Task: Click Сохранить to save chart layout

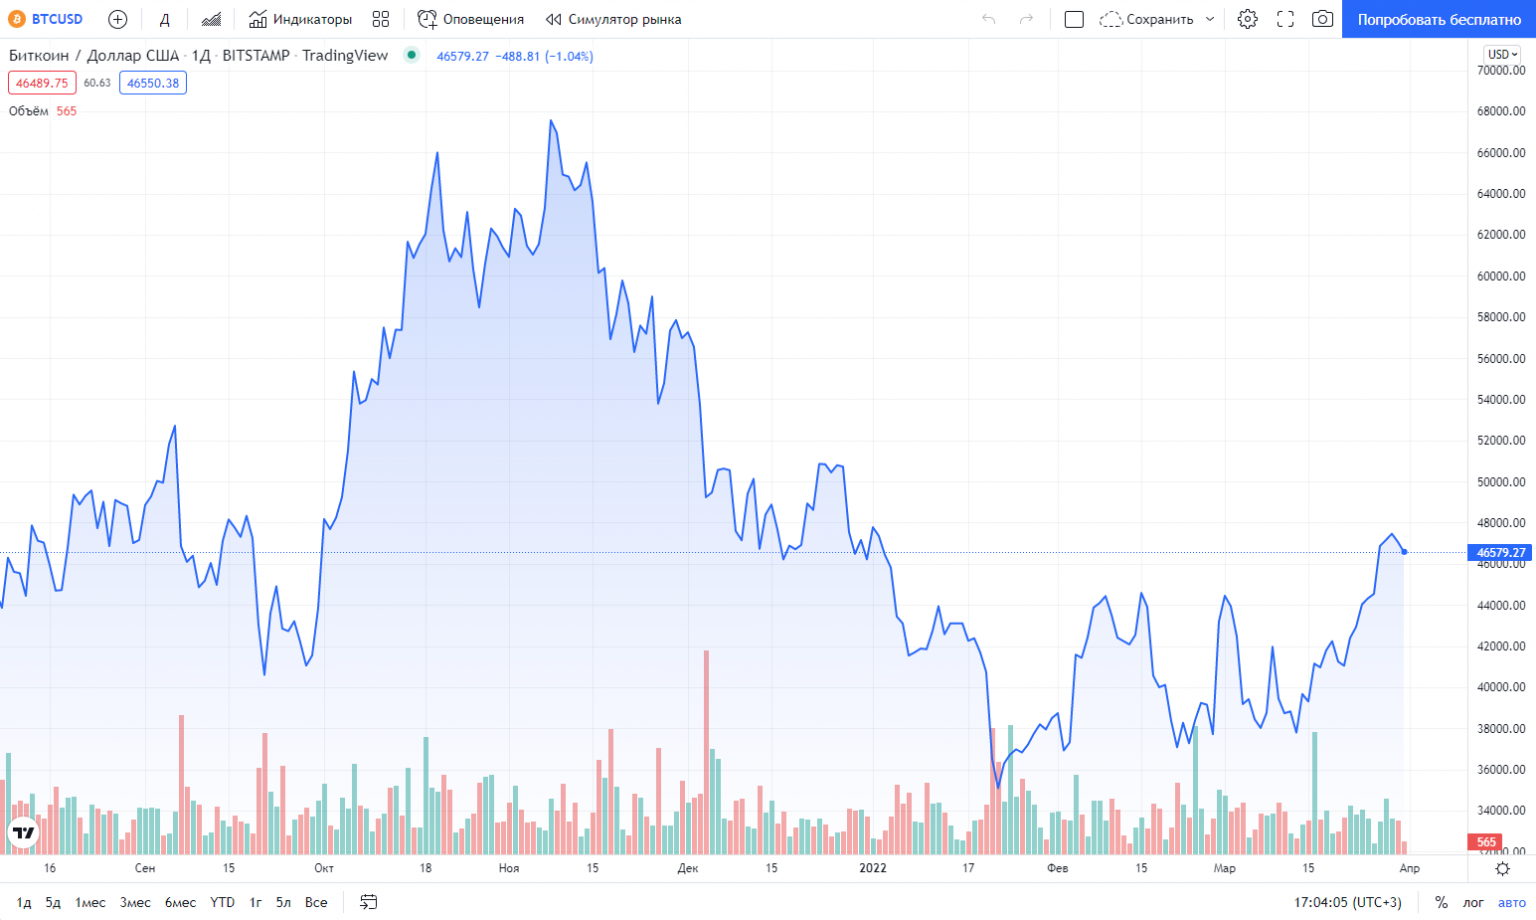Action: [x=1146, y=19]
